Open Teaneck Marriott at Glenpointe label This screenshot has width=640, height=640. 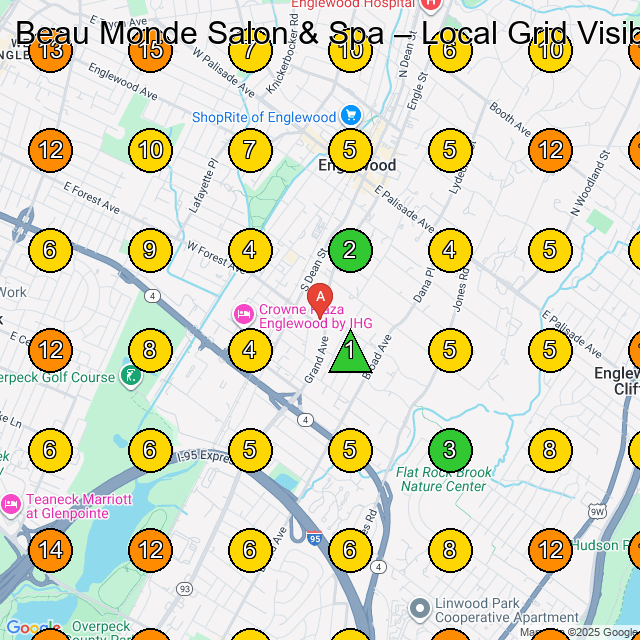point(79,506)
